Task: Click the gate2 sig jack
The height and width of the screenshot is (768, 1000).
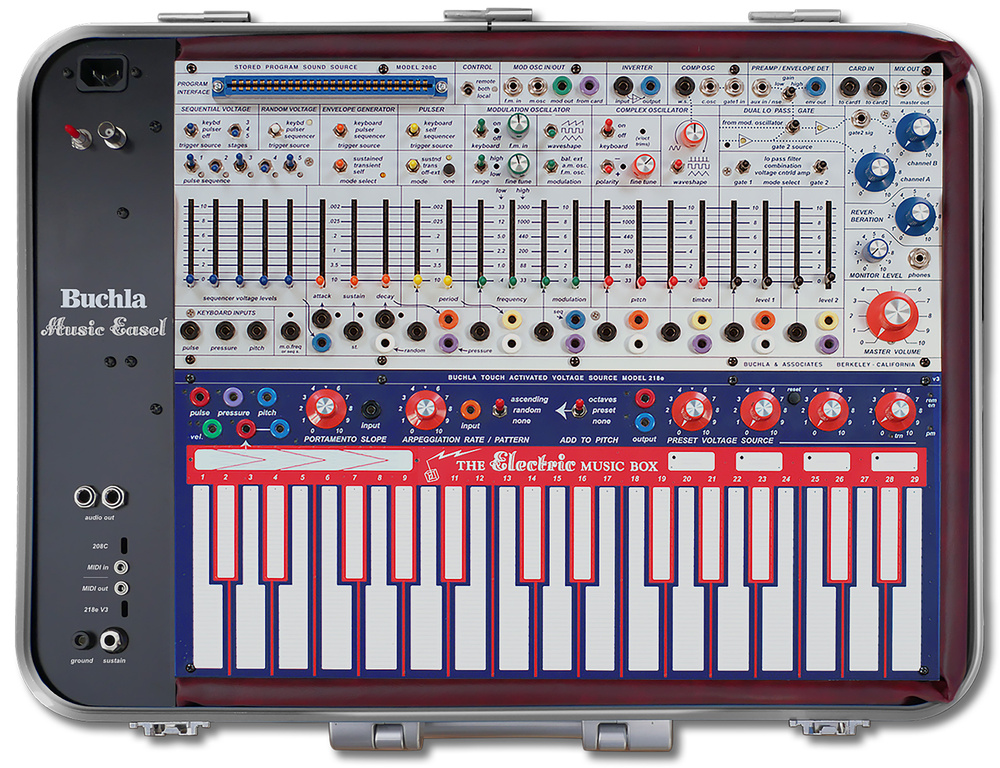Action: click(x=860, y=119)
